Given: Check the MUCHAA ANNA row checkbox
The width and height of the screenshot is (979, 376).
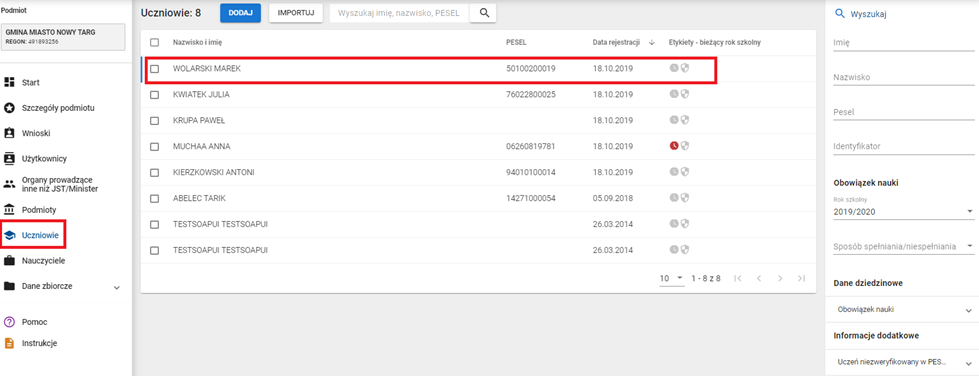Looking at the screenshot, I should coord(154,146).
